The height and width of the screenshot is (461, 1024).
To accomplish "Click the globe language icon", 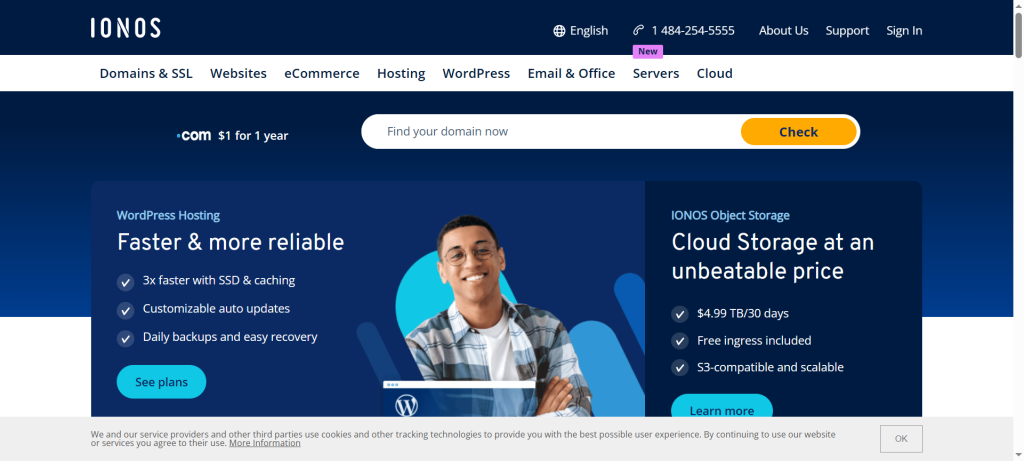I will click(559, 31).
